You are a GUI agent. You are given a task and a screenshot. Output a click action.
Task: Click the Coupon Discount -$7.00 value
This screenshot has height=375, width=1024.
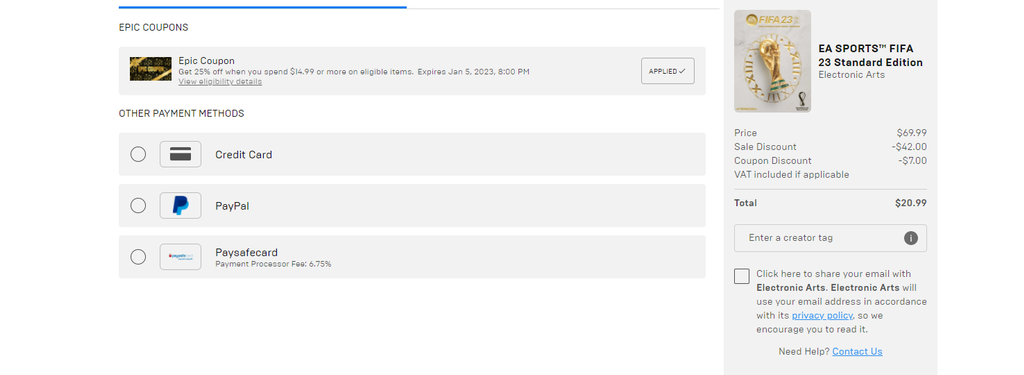click(x=912, y=161)
